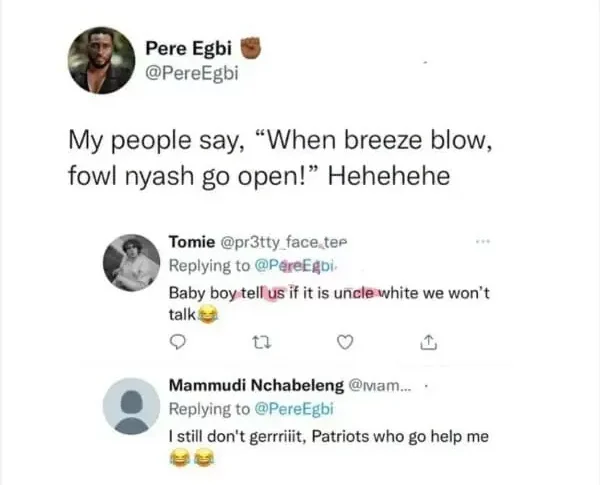Retweet Tomie's reply
The height and width of the screenshot is (485, 600).
255,343
